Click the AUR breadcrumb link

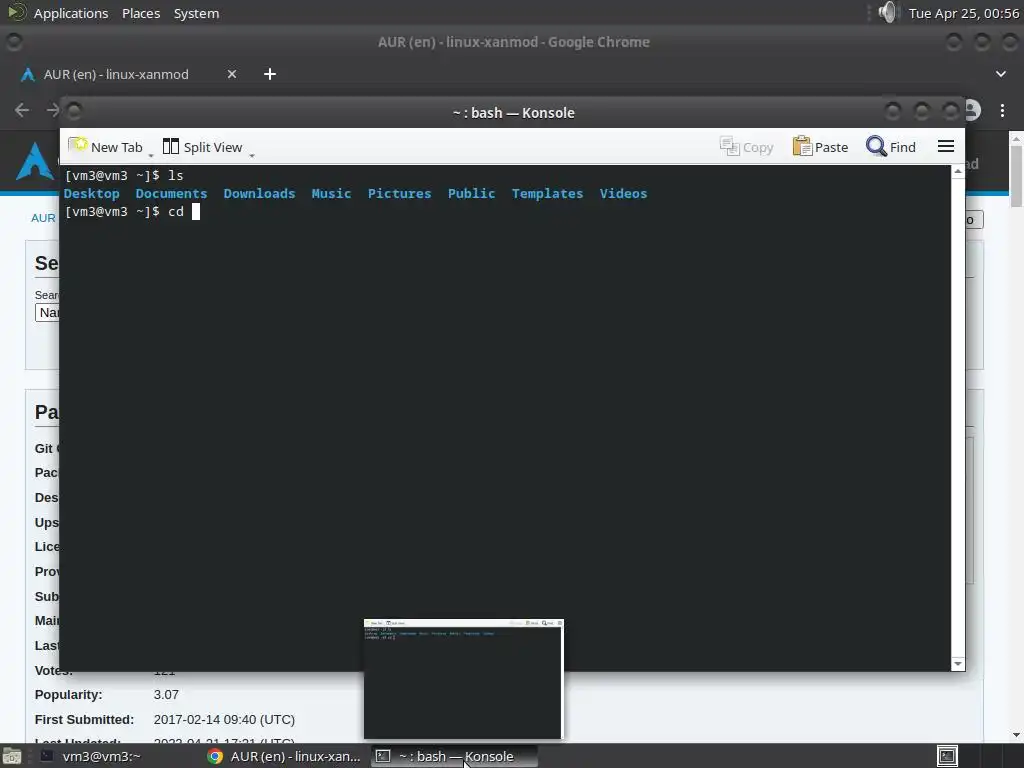click(43, 218)
